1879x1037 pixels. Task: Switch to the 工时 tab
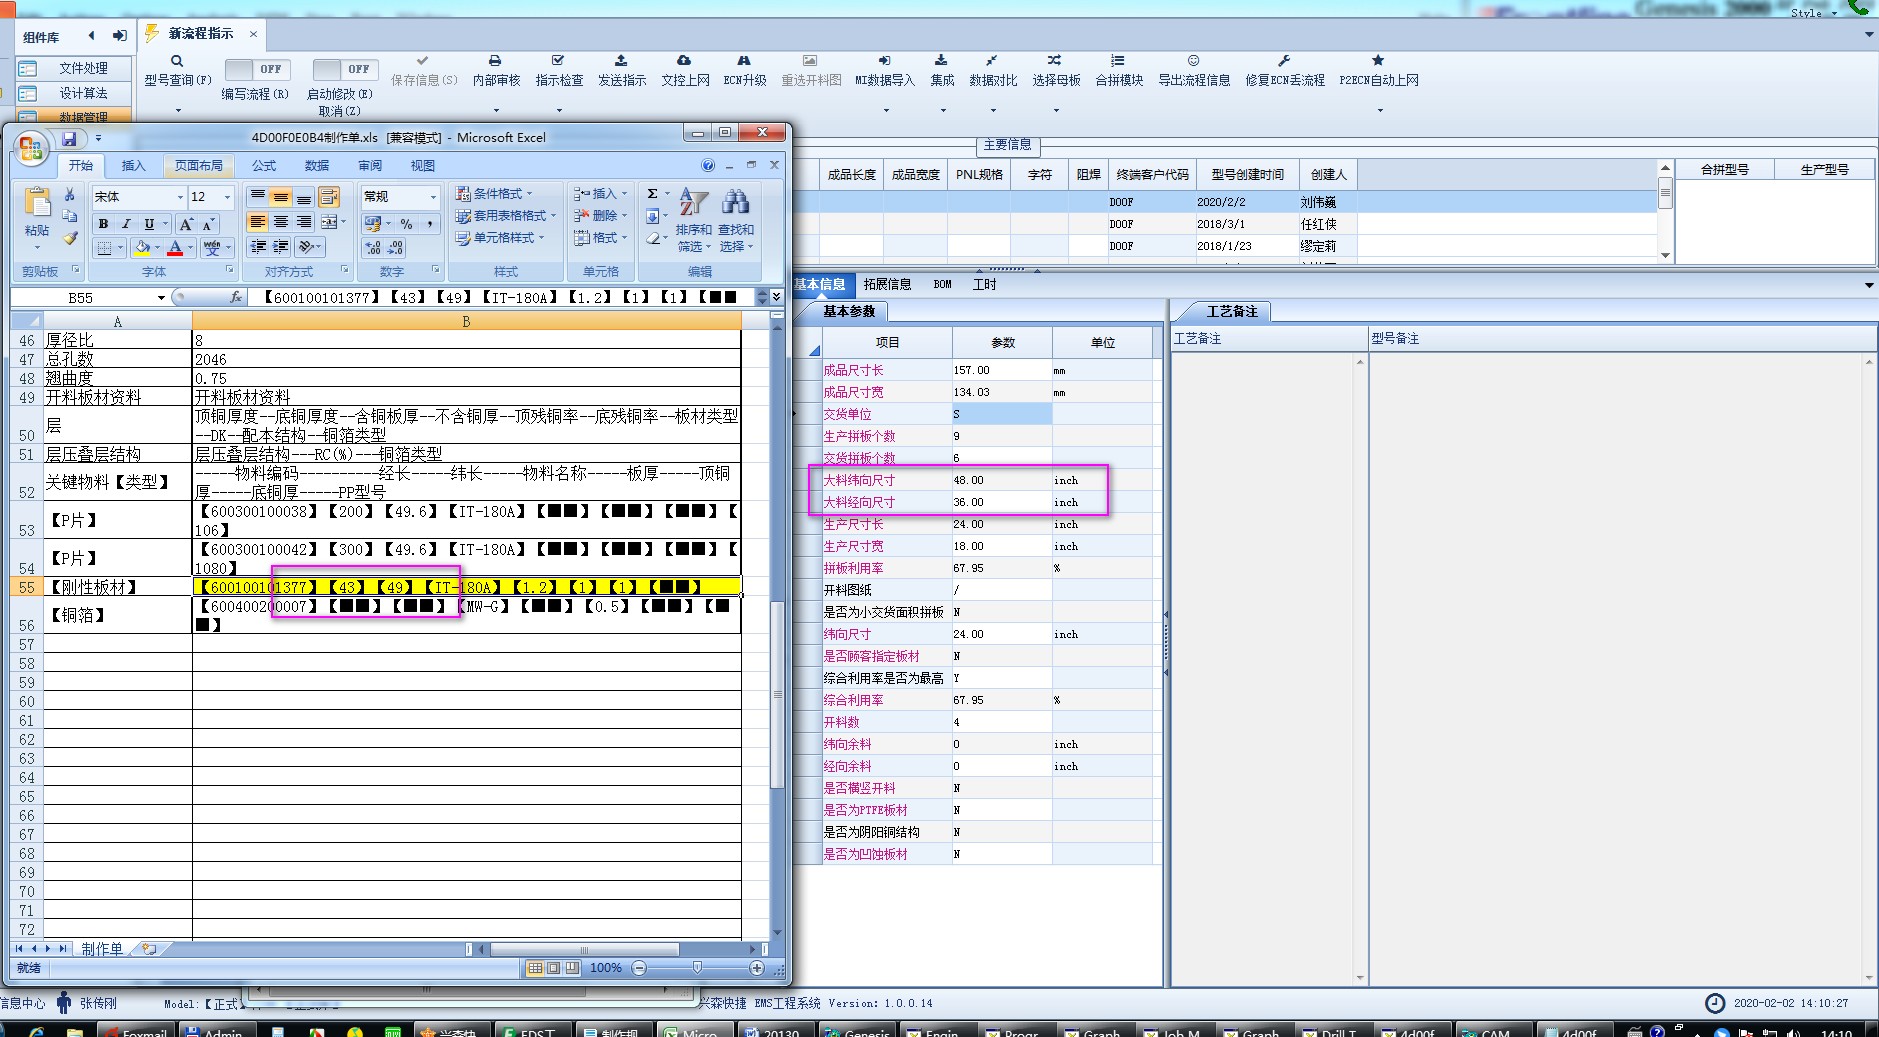[985, 285]
